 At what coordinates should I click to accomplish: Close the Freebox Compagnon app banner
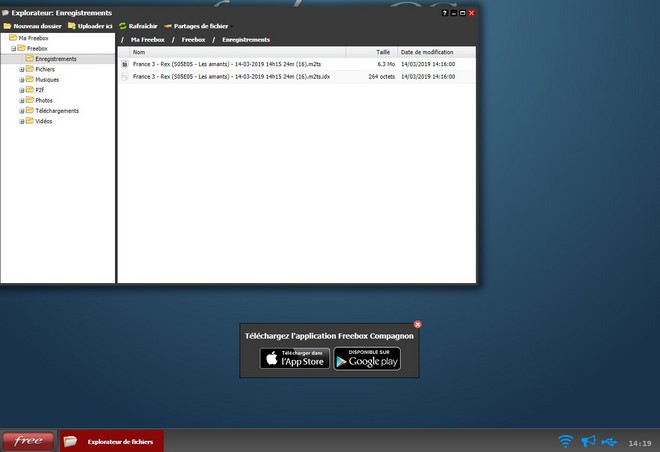[x=418, y=324]
